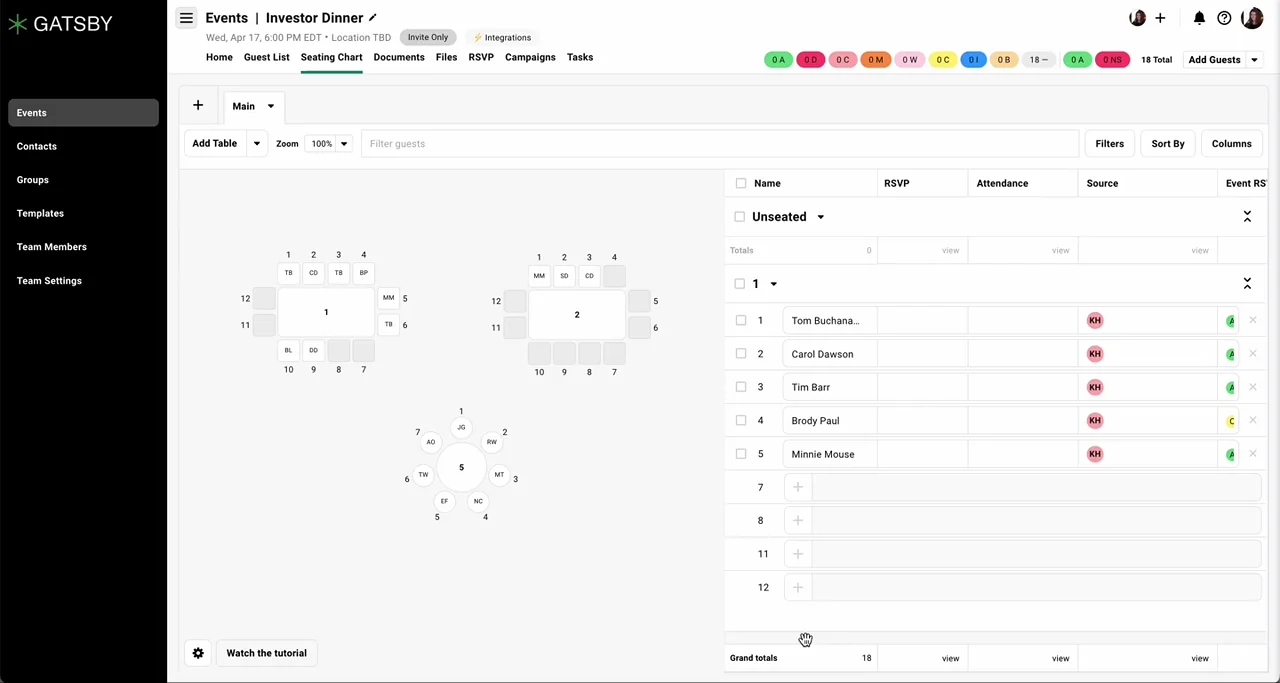Switch to the Guest List tab
Screen dimensions: 1280x683
266,57
